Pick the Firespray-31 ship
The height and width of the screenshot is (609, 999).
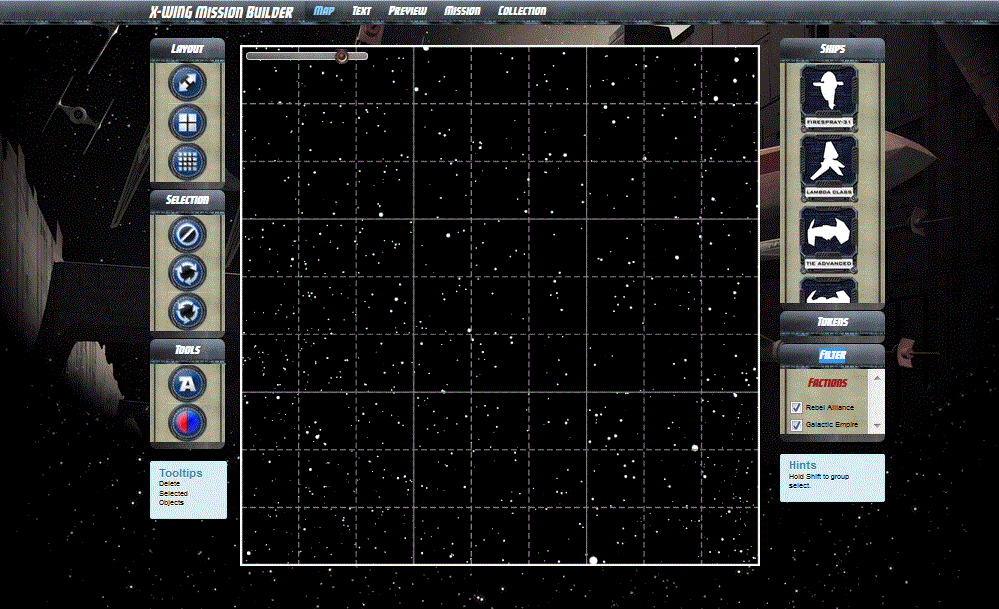click(829, 97)
